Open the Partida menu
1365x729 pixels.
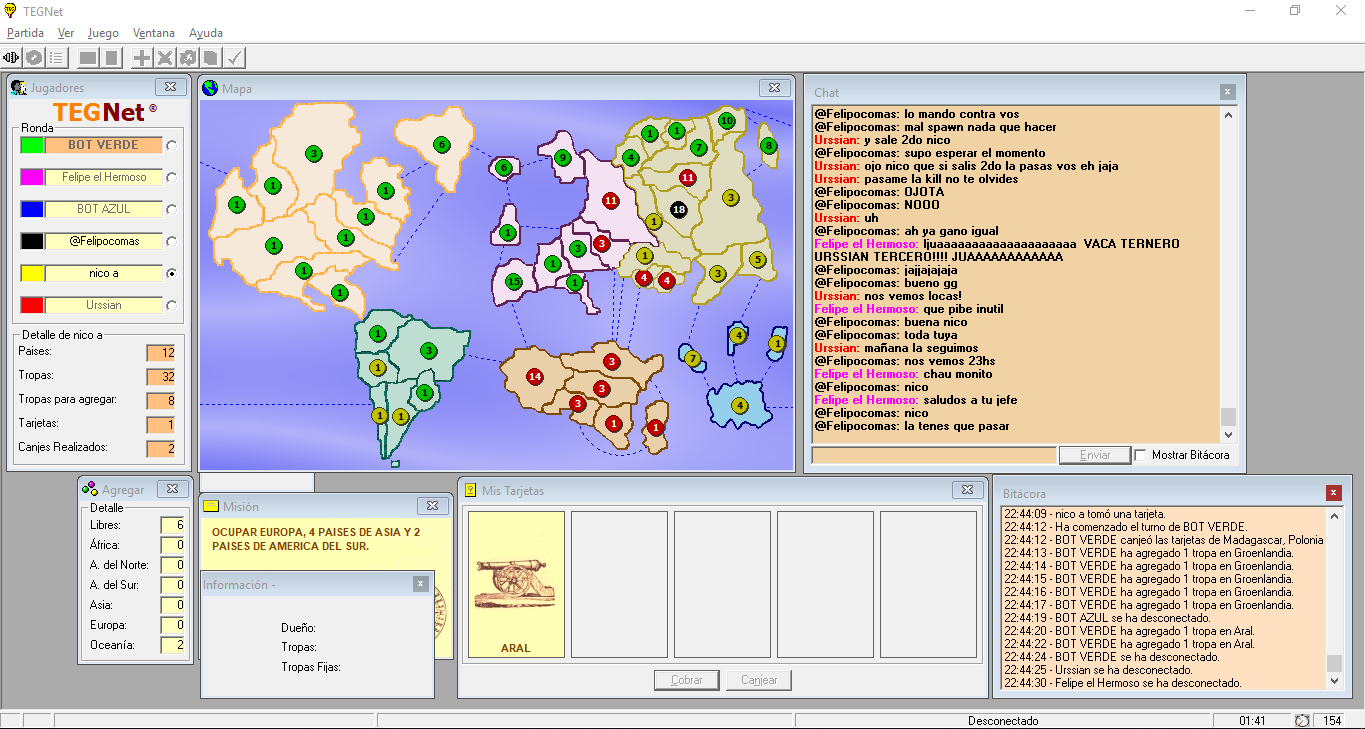tap(25, 33)
